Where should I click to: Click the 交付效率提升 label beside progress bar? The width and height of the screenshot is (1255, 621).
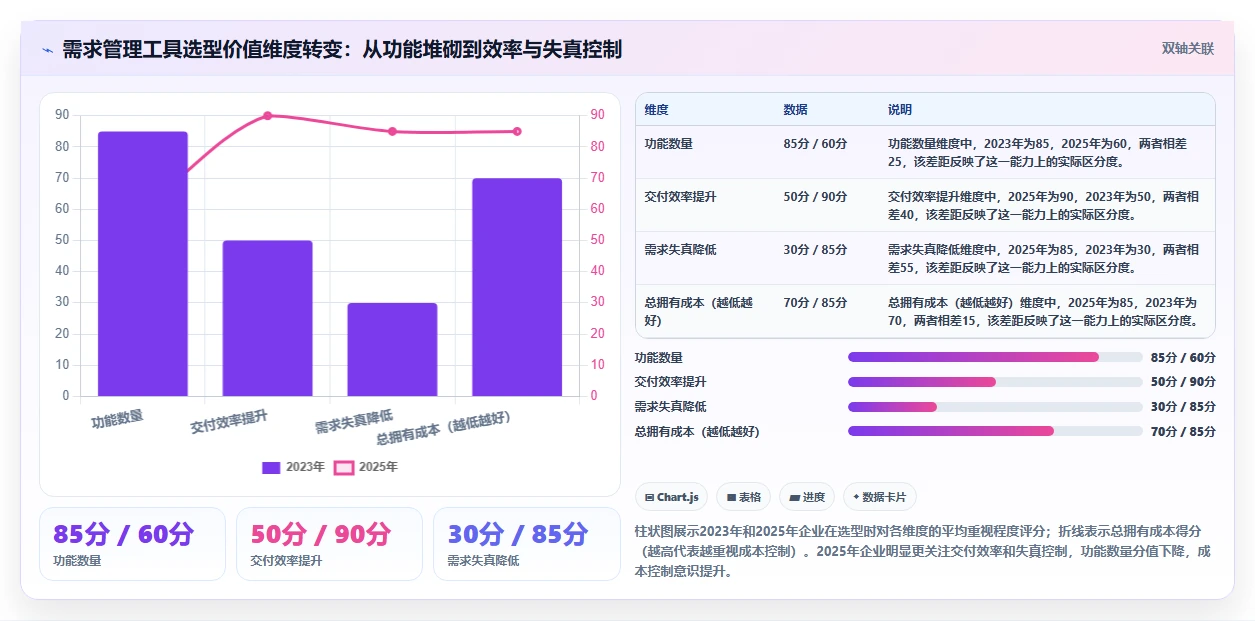coord(671,382)
